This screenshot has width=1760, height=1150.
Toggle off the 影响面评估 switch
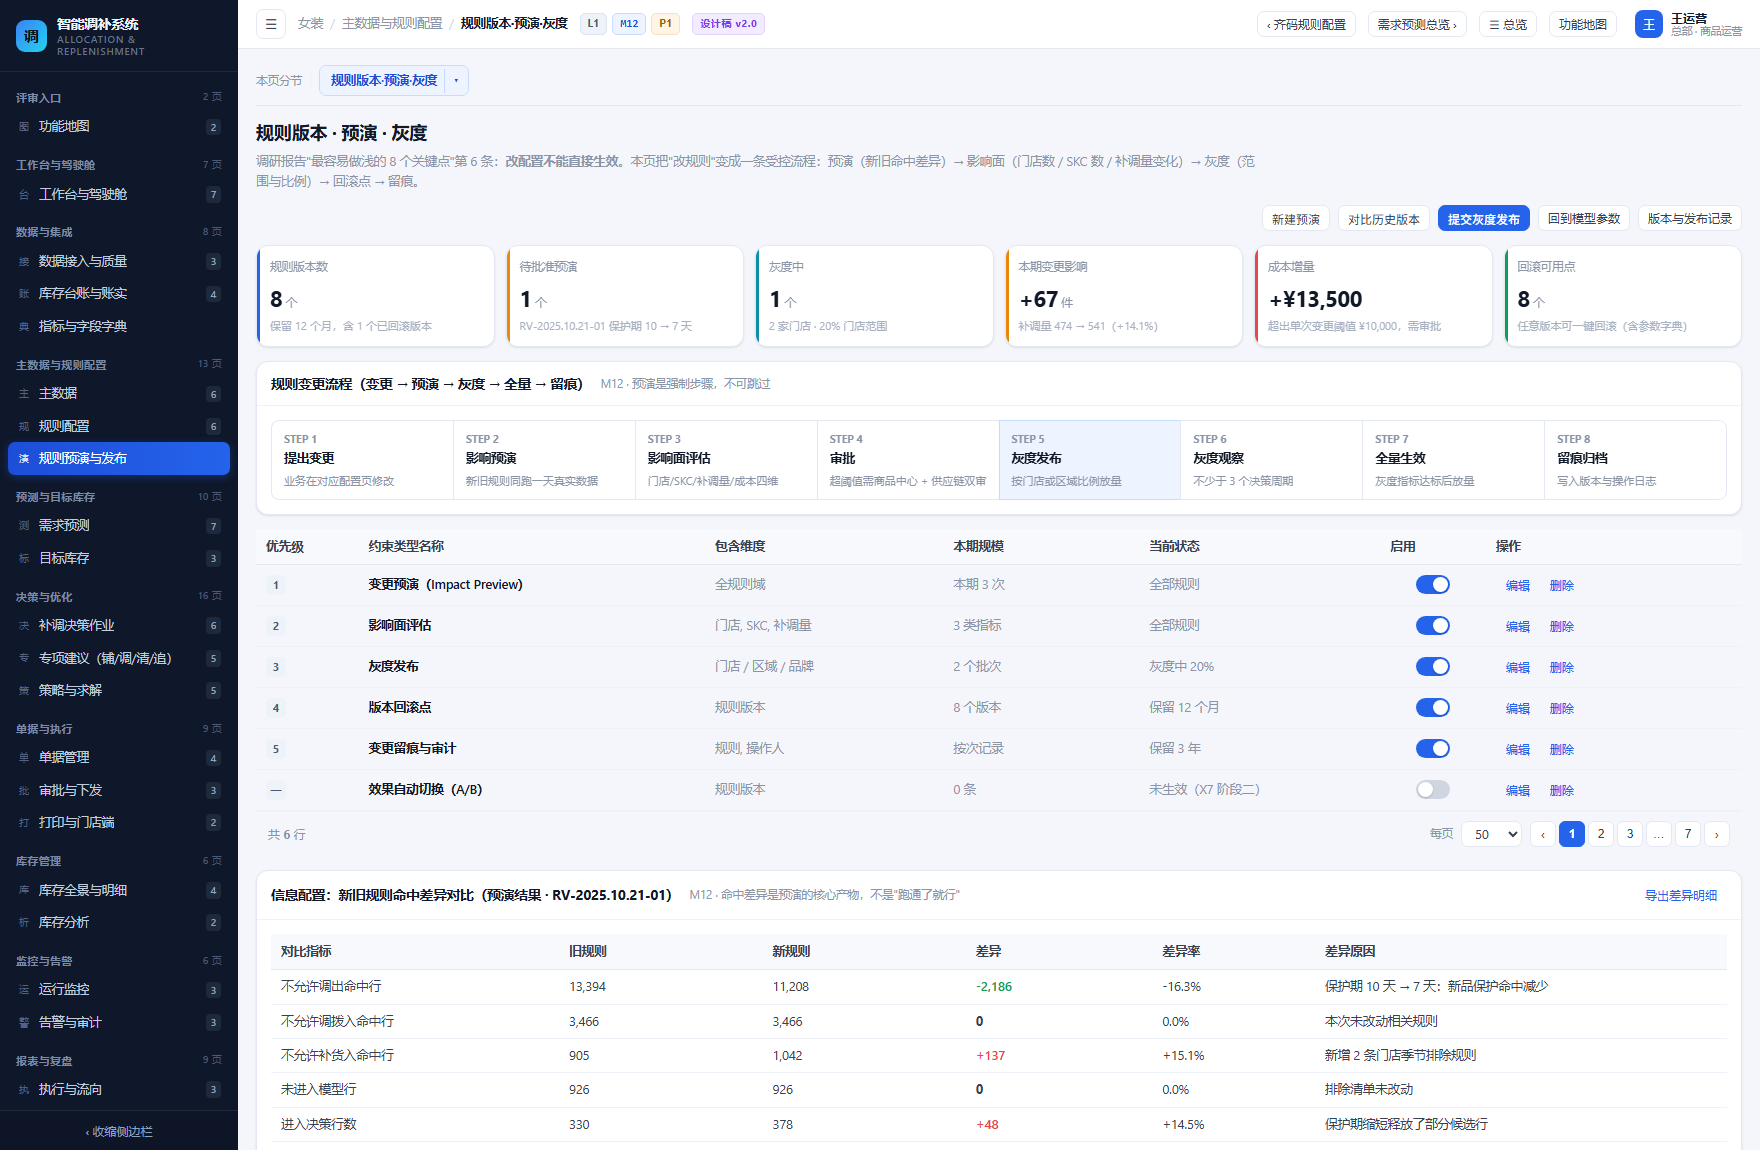(1432, 626)
